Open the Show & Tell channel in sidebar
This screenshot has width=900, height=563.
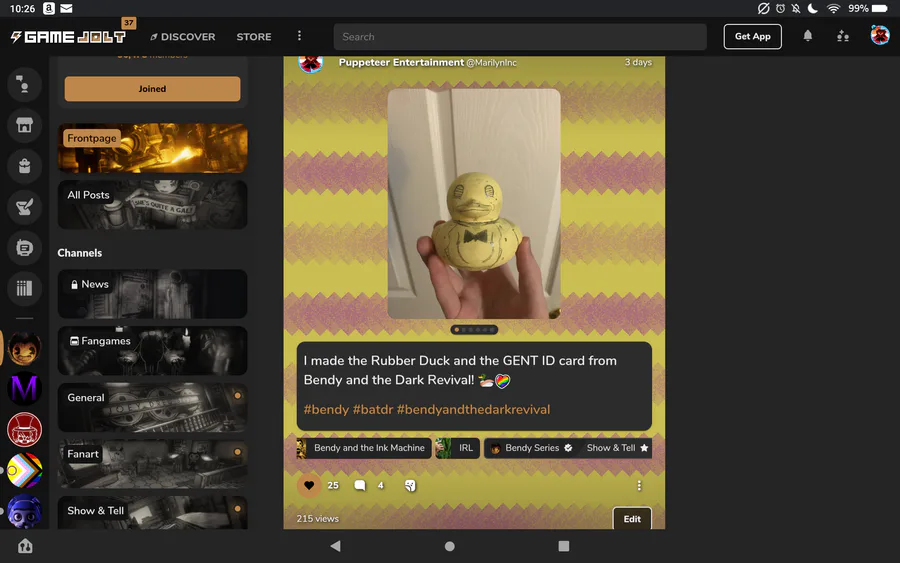(152, 512)
